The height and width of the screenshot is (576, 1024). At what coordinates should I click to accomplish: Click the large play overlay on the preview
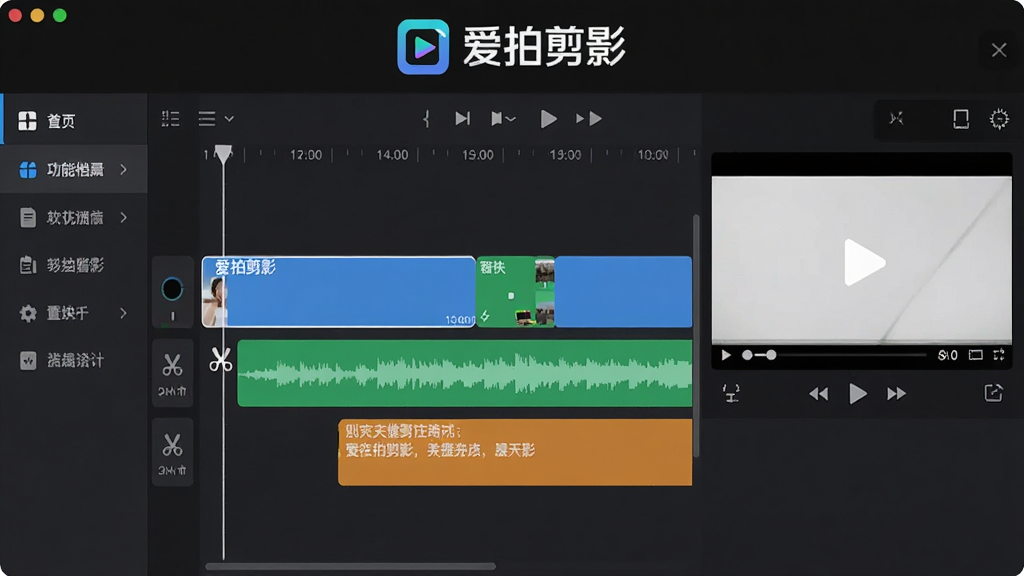(x=863, y=263)
